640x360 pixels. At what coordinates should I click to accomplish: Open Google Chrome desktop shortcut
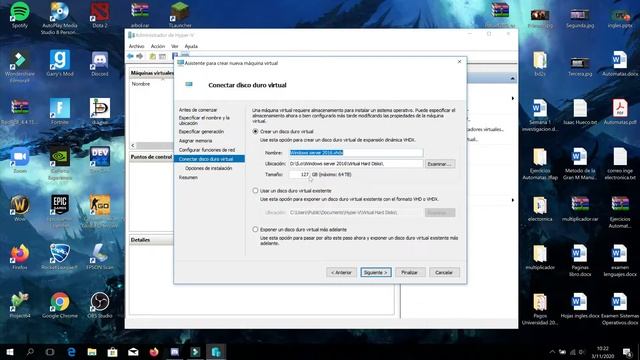[60, 305]
